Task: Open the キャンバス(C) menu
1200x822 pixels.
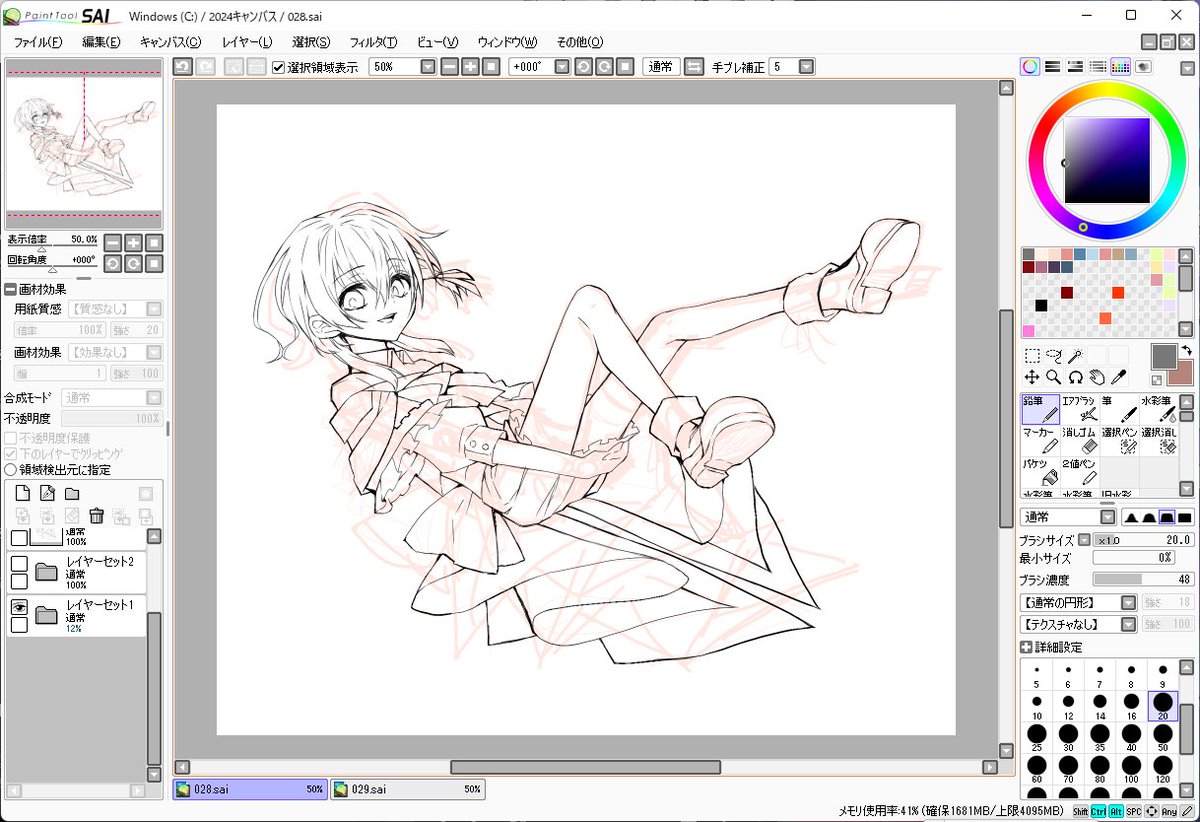Action: pyautogui.click(x=170, y=42)
